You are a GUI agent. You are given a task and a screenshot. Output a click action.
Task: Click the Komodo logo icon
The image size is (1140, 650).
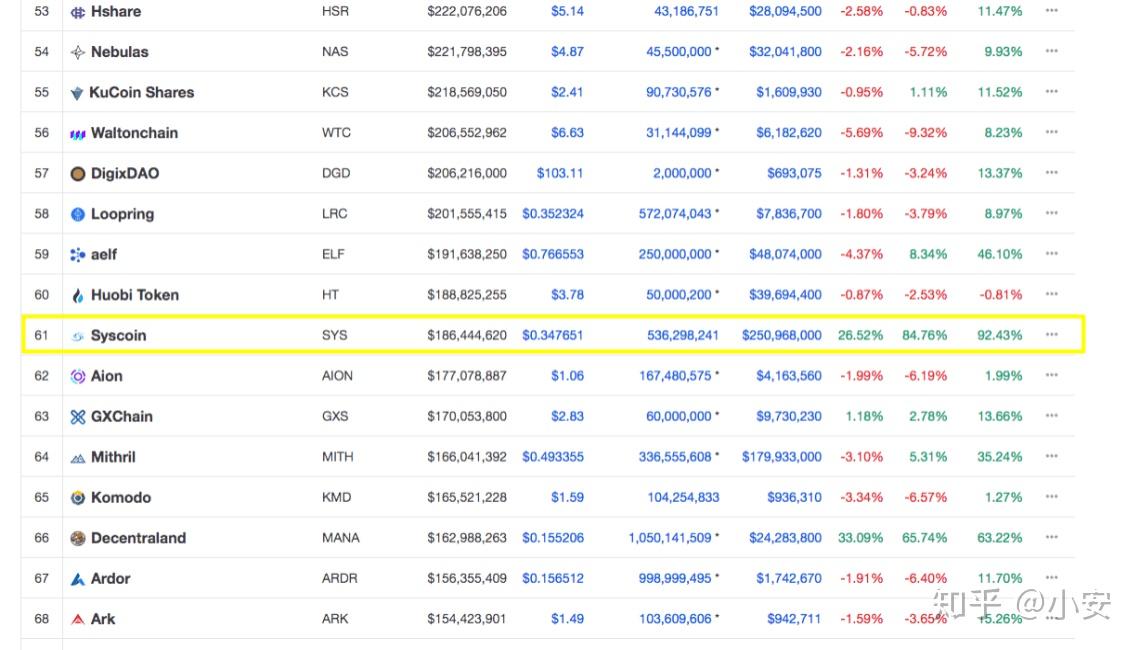click(x=78, y=498)
